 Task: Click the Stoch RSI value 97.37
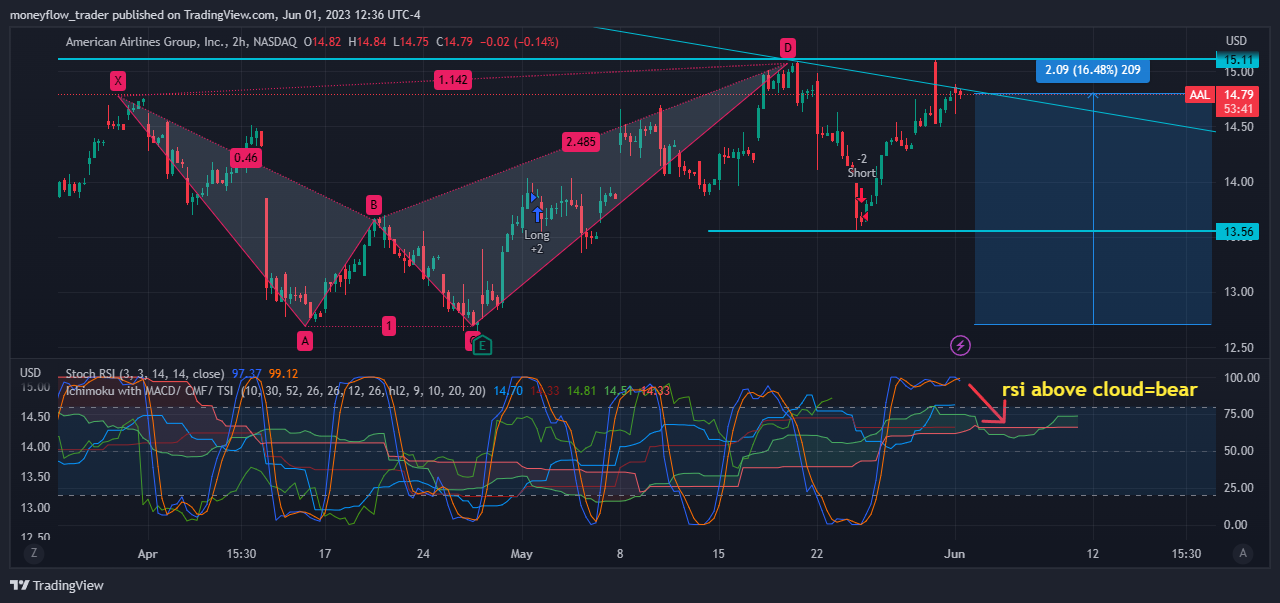246,372
